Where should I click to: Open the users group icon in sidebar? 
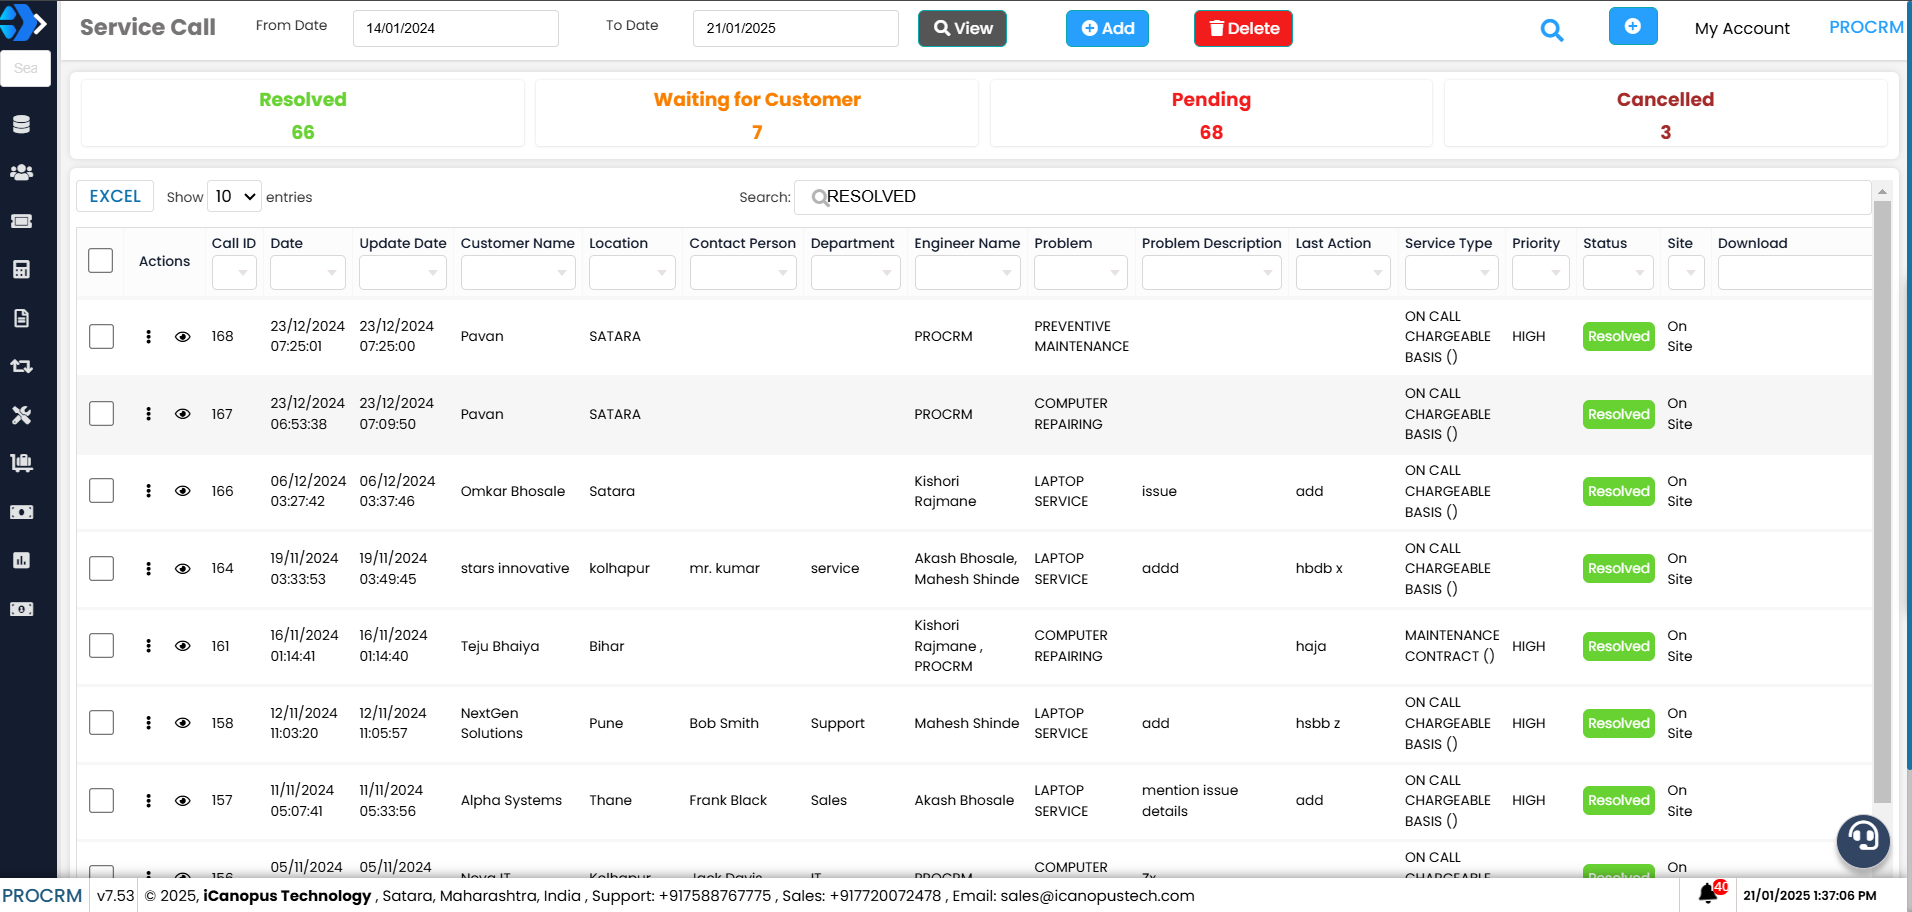coord(21,172)
